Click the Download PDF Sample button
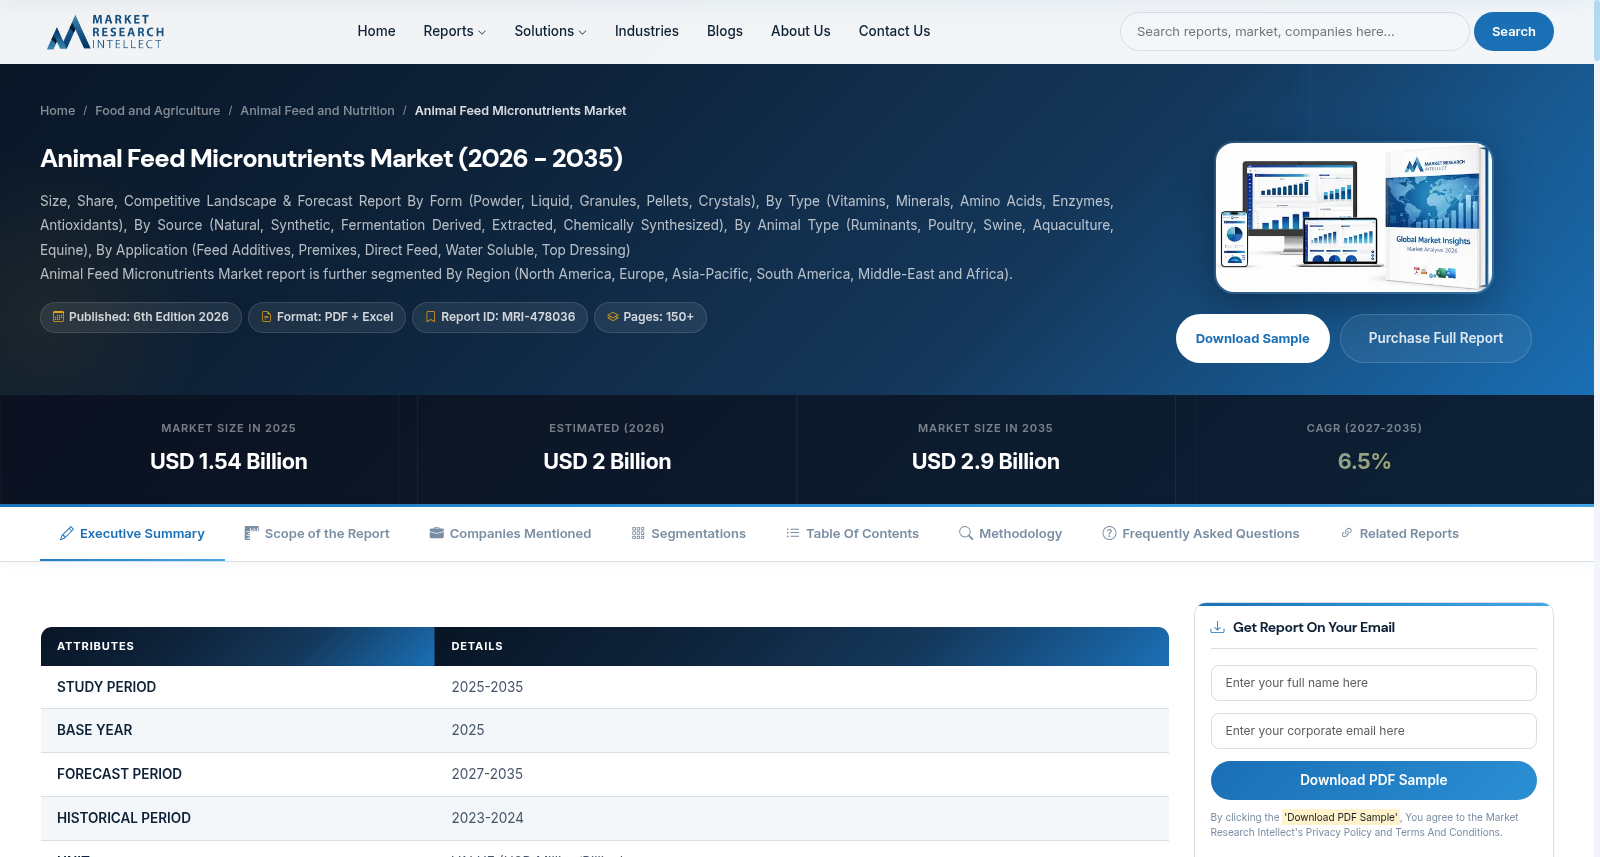 click(1373, 780)
